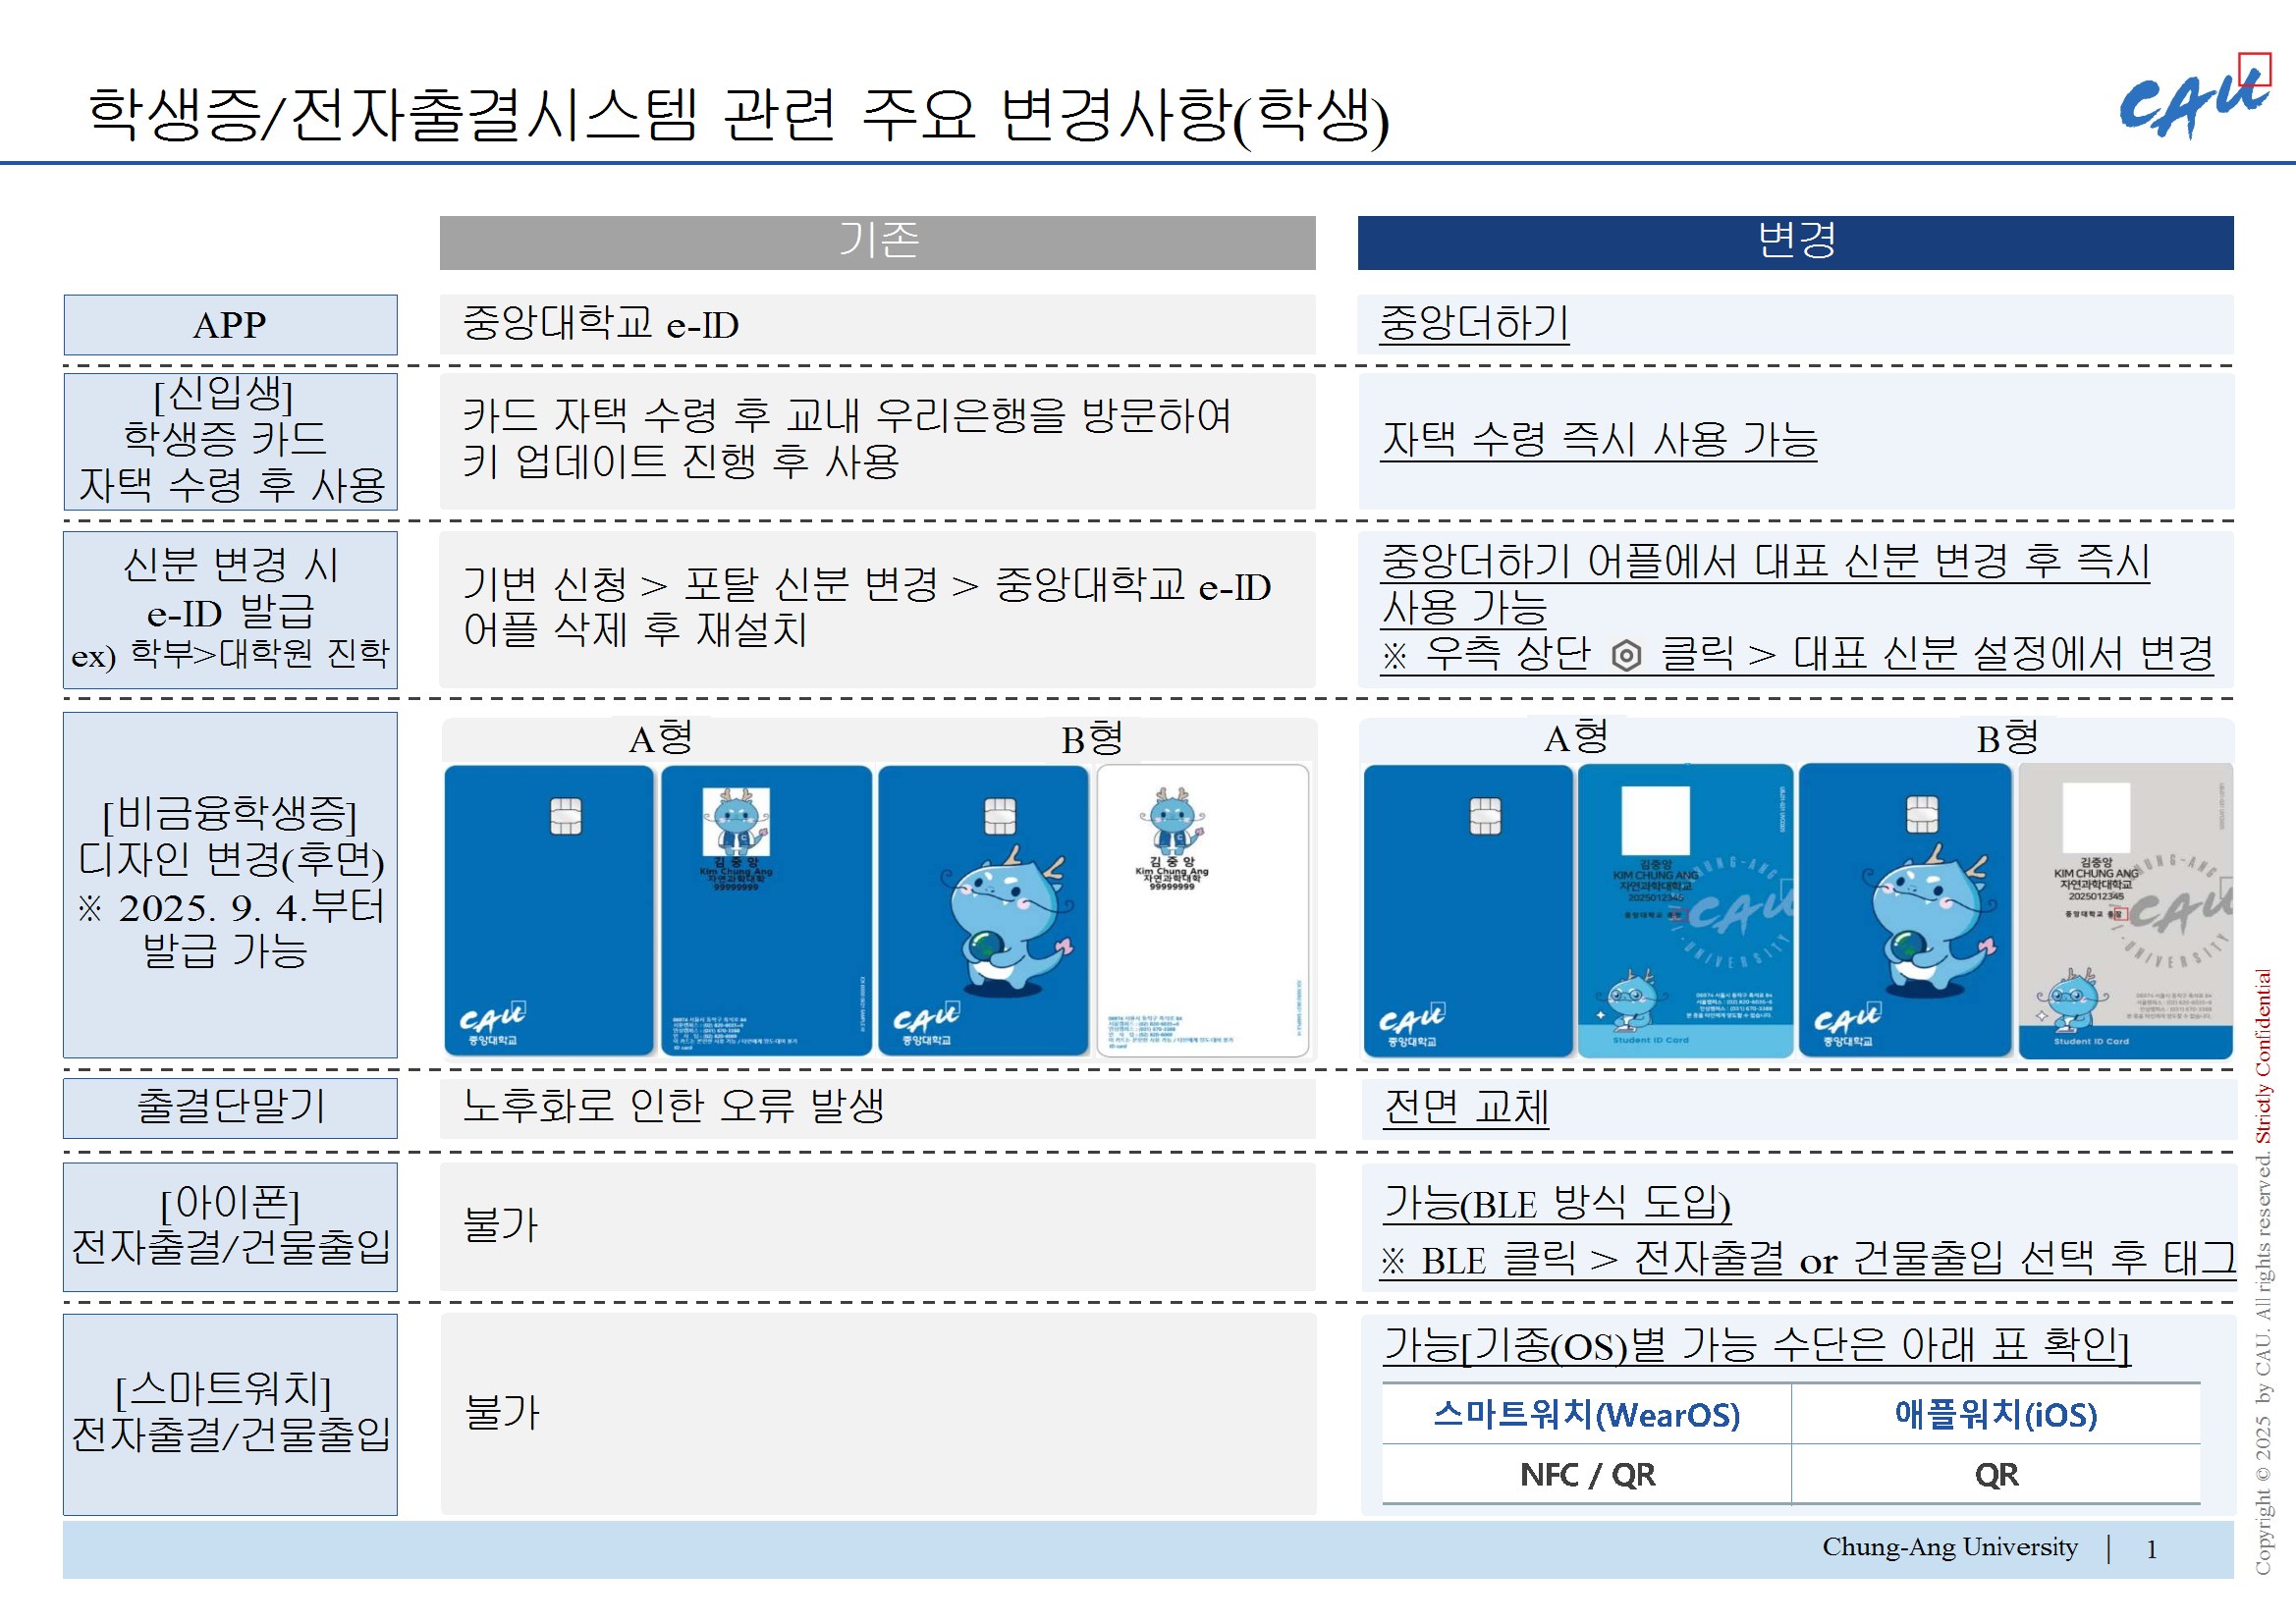Click the 기존 B형 white card back

coord(1203,911)
